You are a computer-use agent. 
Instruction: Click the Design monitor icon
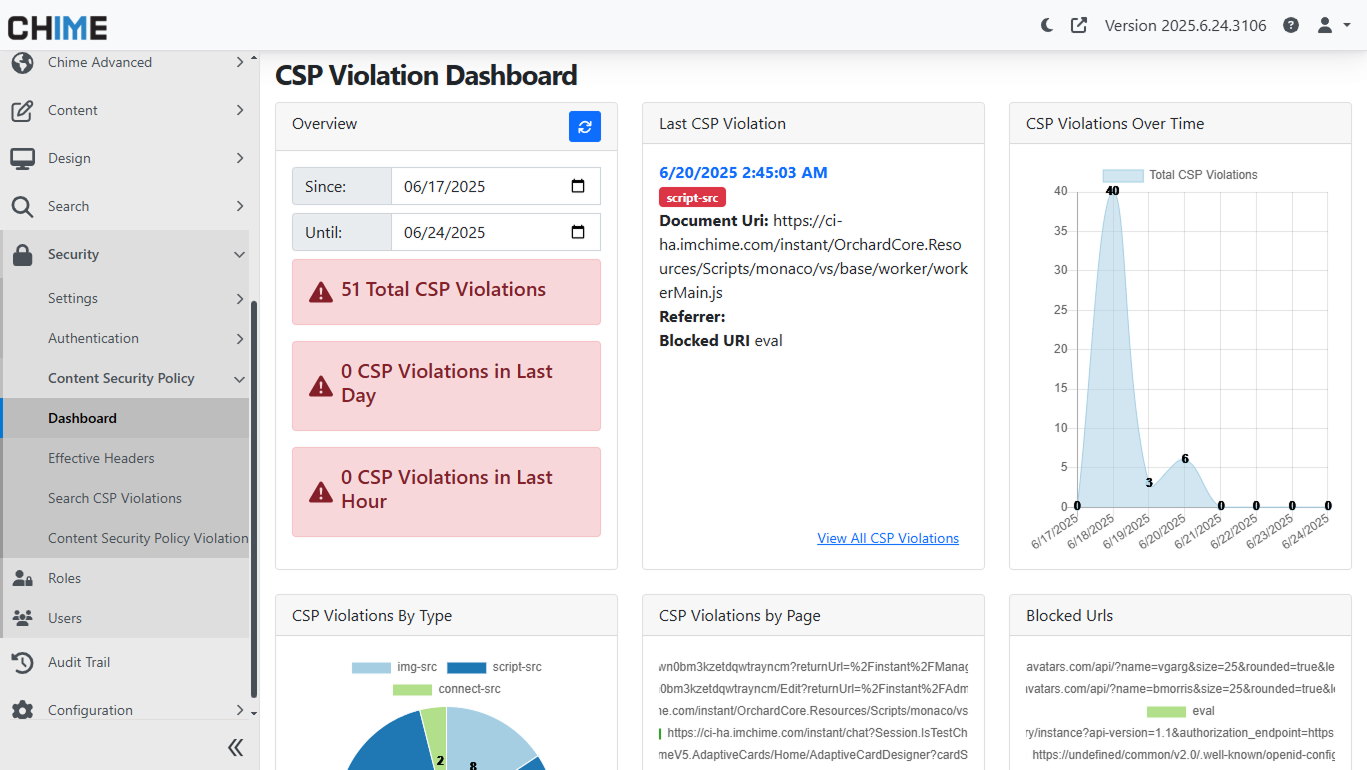tap(22, 158)
